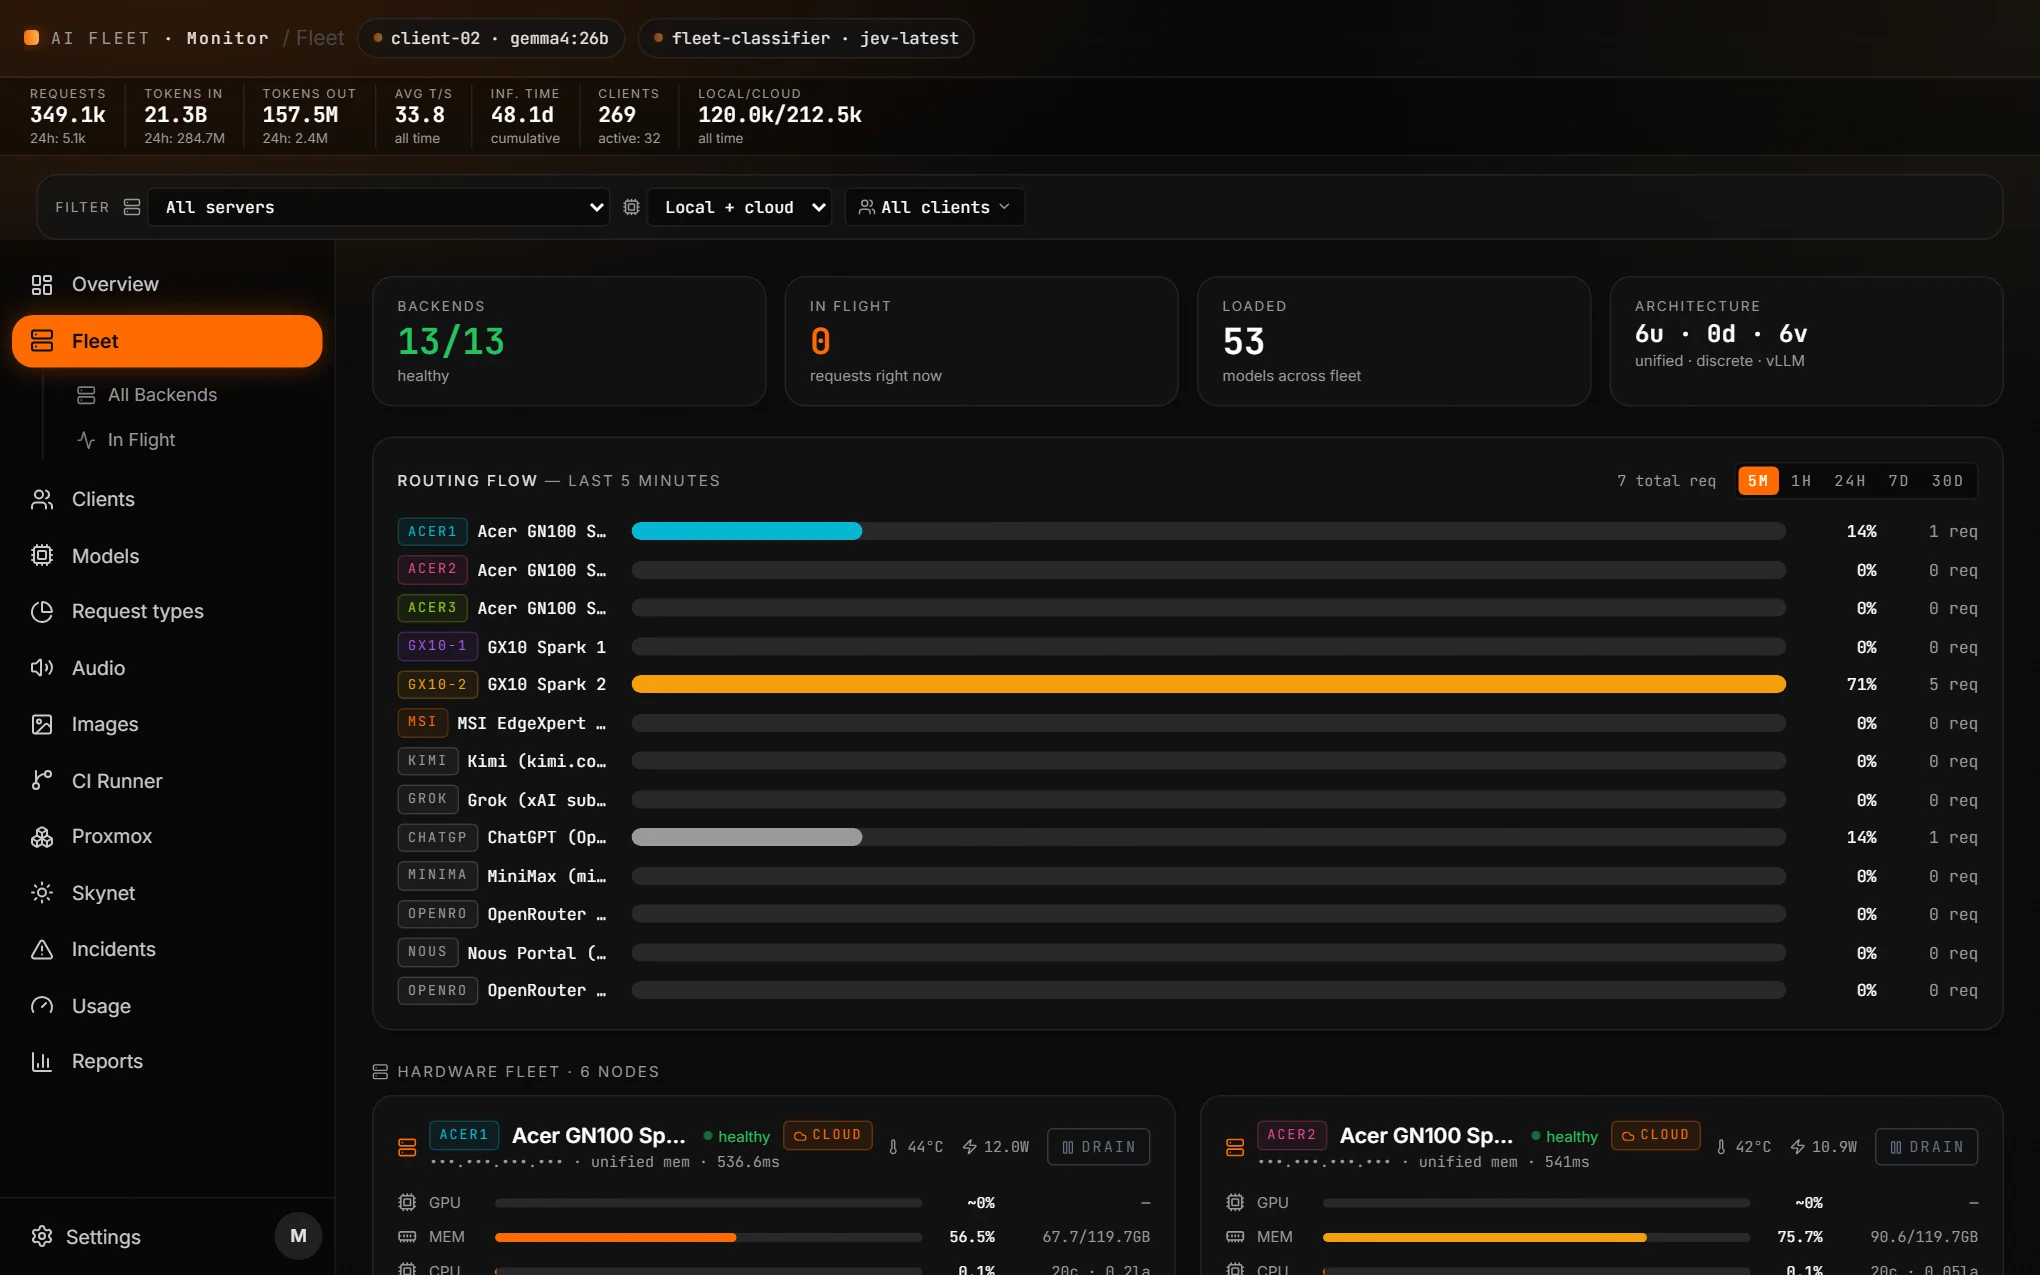Click the Clients people icon

(42, 500)
